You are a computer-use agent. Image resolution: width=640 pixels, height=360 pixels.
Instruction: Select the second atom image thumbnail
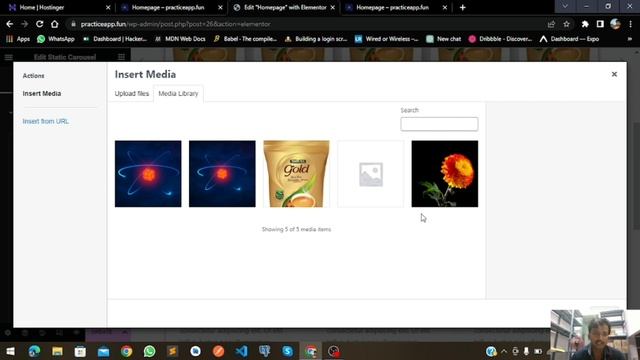(222, 174)
